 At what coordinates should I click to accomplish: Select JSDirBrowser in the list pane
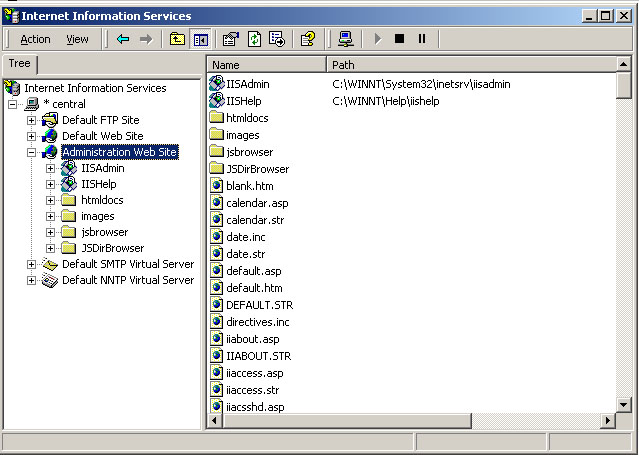[258, 169]
